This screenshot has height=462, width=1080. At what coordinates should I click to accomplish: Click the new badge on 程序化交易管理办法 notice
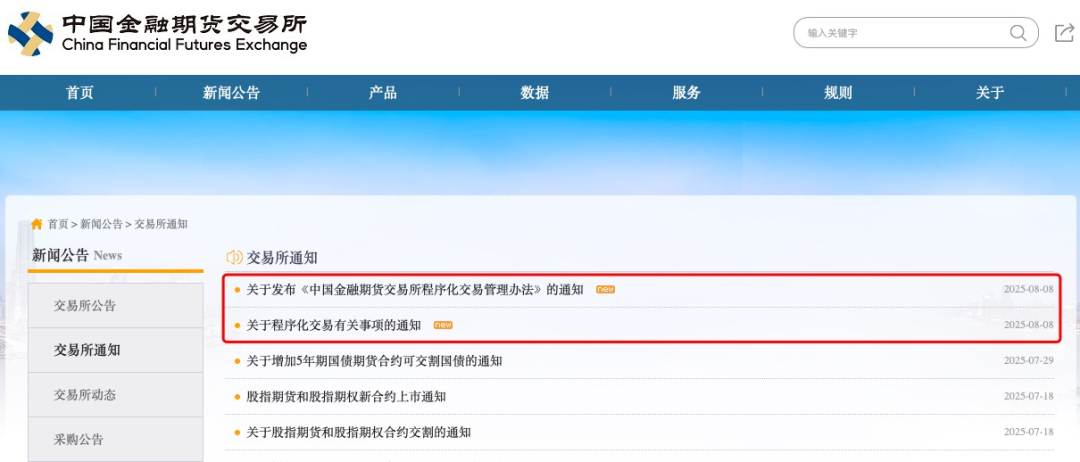point(605,289)
